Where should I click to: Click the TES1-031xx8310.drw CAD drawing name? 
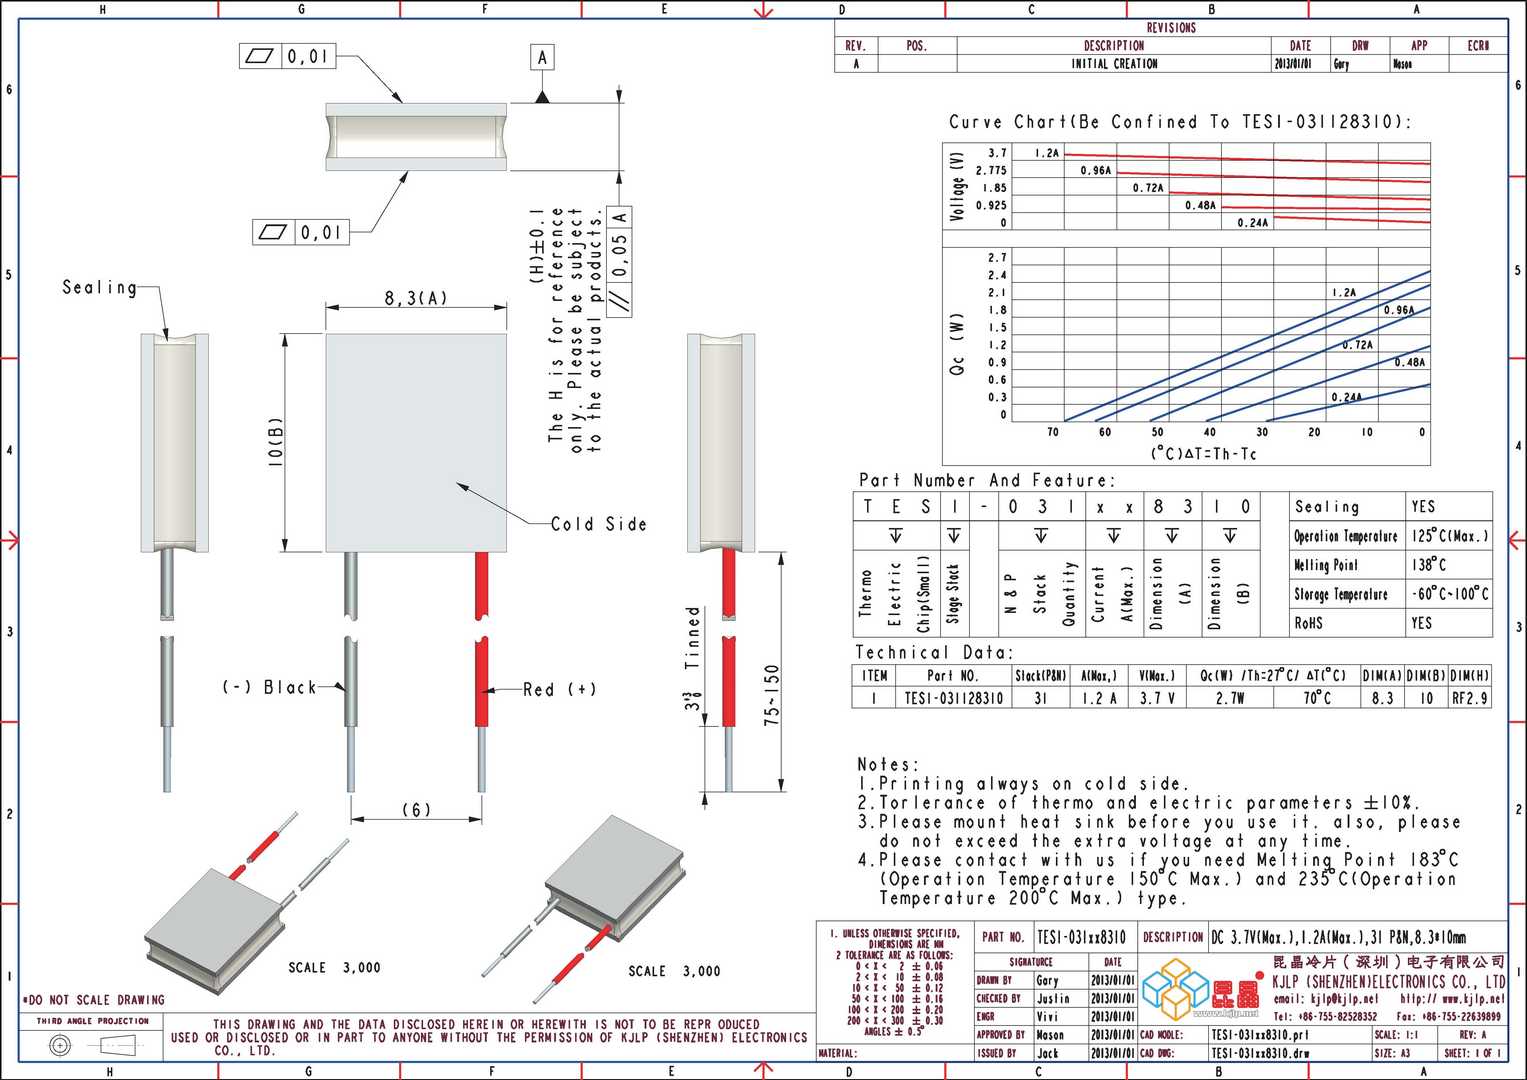(1260, 1053)
